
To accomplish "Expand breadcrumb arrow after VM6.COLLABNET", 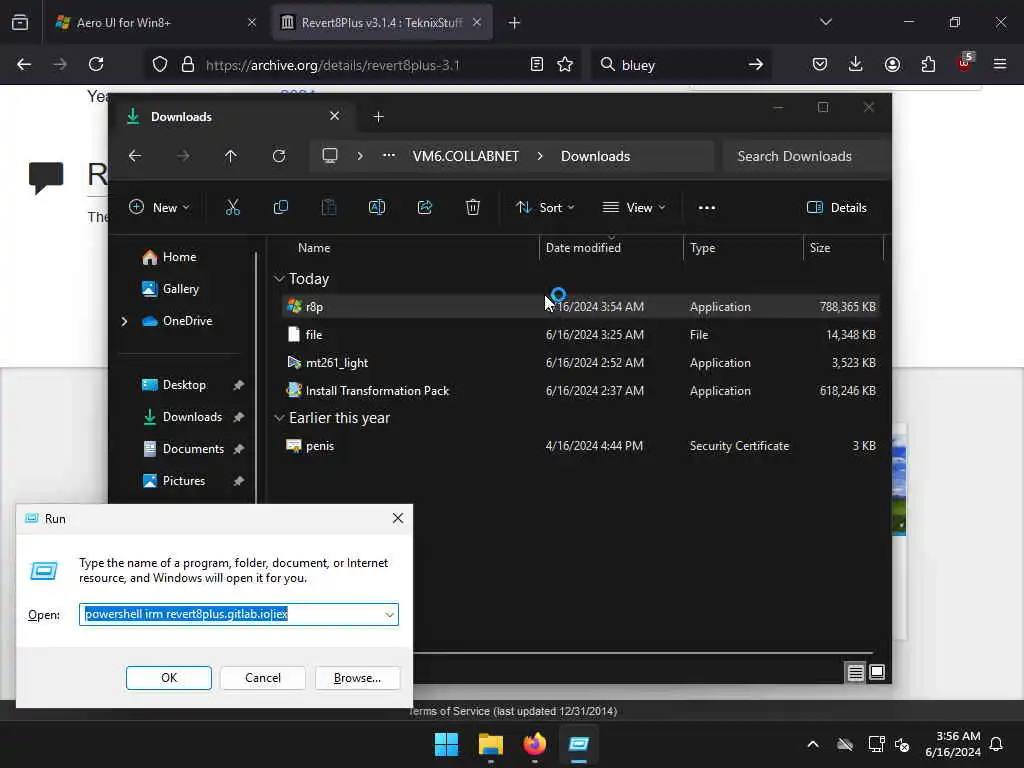I will (x=540, y=156).
